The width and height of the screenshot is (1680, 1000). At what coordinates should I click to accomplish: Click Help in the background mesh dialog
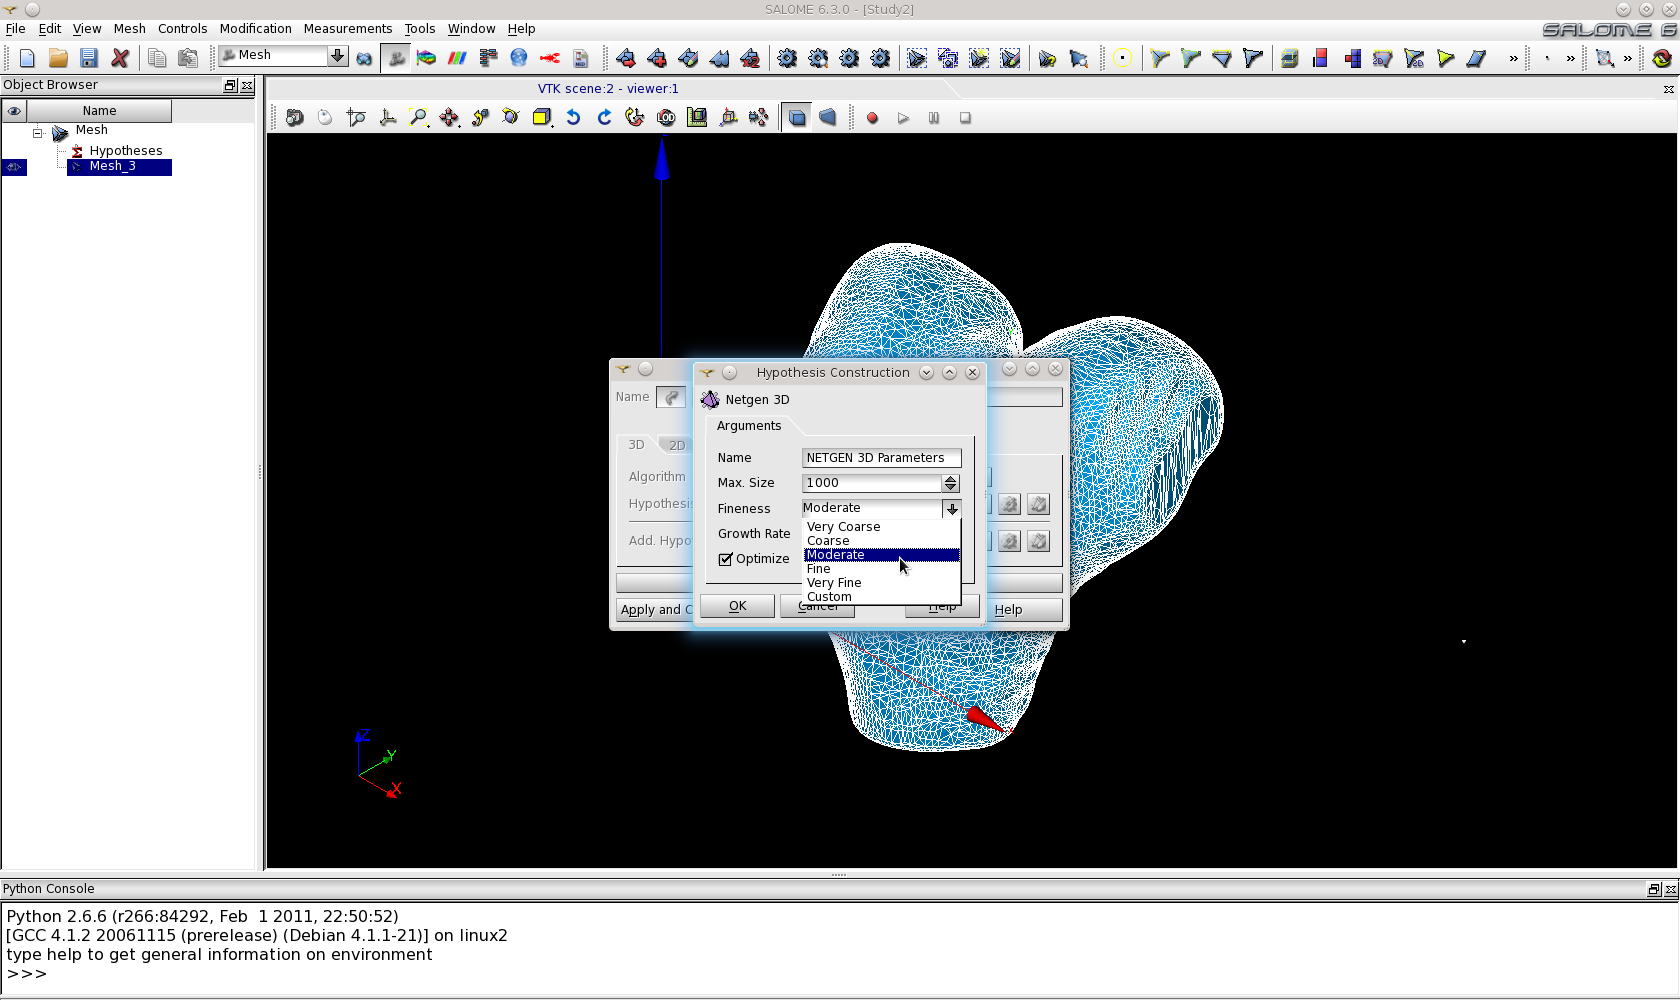point(1023,609)
